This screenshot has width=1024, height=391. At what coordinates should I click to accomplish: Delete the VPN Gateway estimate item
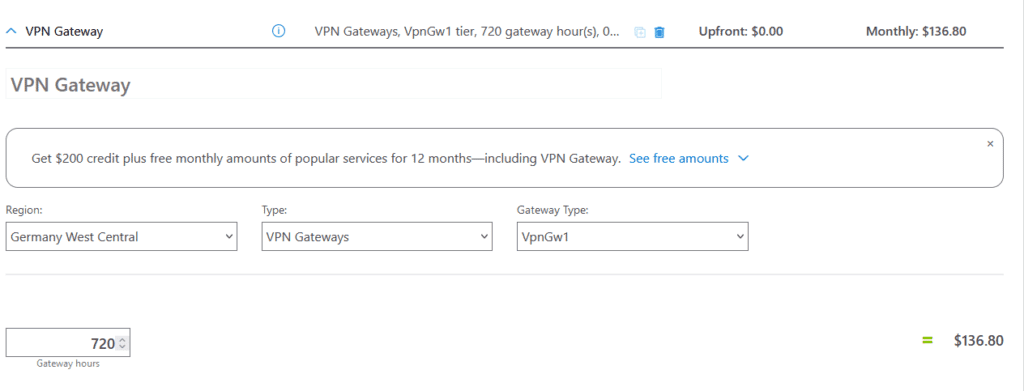click(x=659, y=32)
